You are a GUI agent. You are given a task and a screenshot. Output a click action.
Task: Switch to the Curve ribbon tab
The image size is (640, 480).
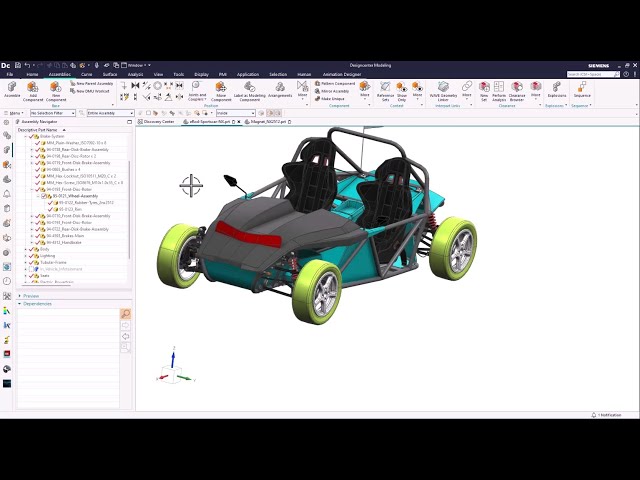point(87,74)
